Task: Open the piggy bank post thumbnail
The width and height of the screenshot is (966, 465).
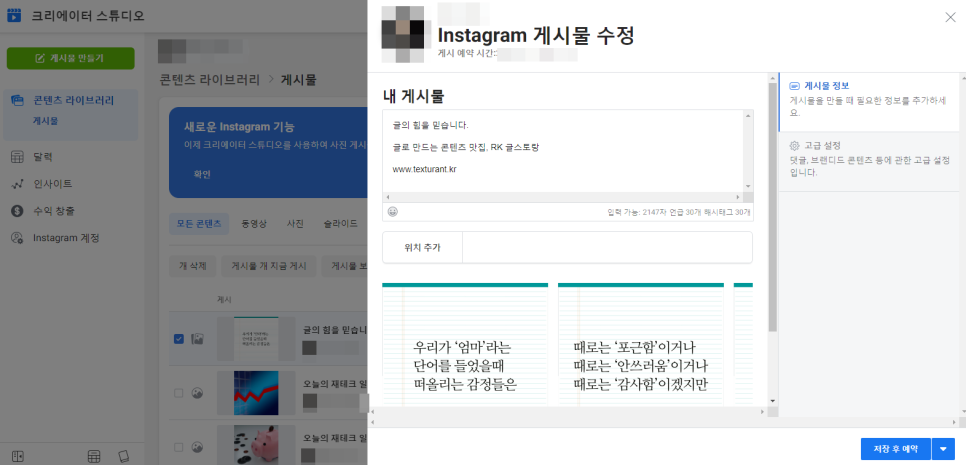Action: [256, 445]
